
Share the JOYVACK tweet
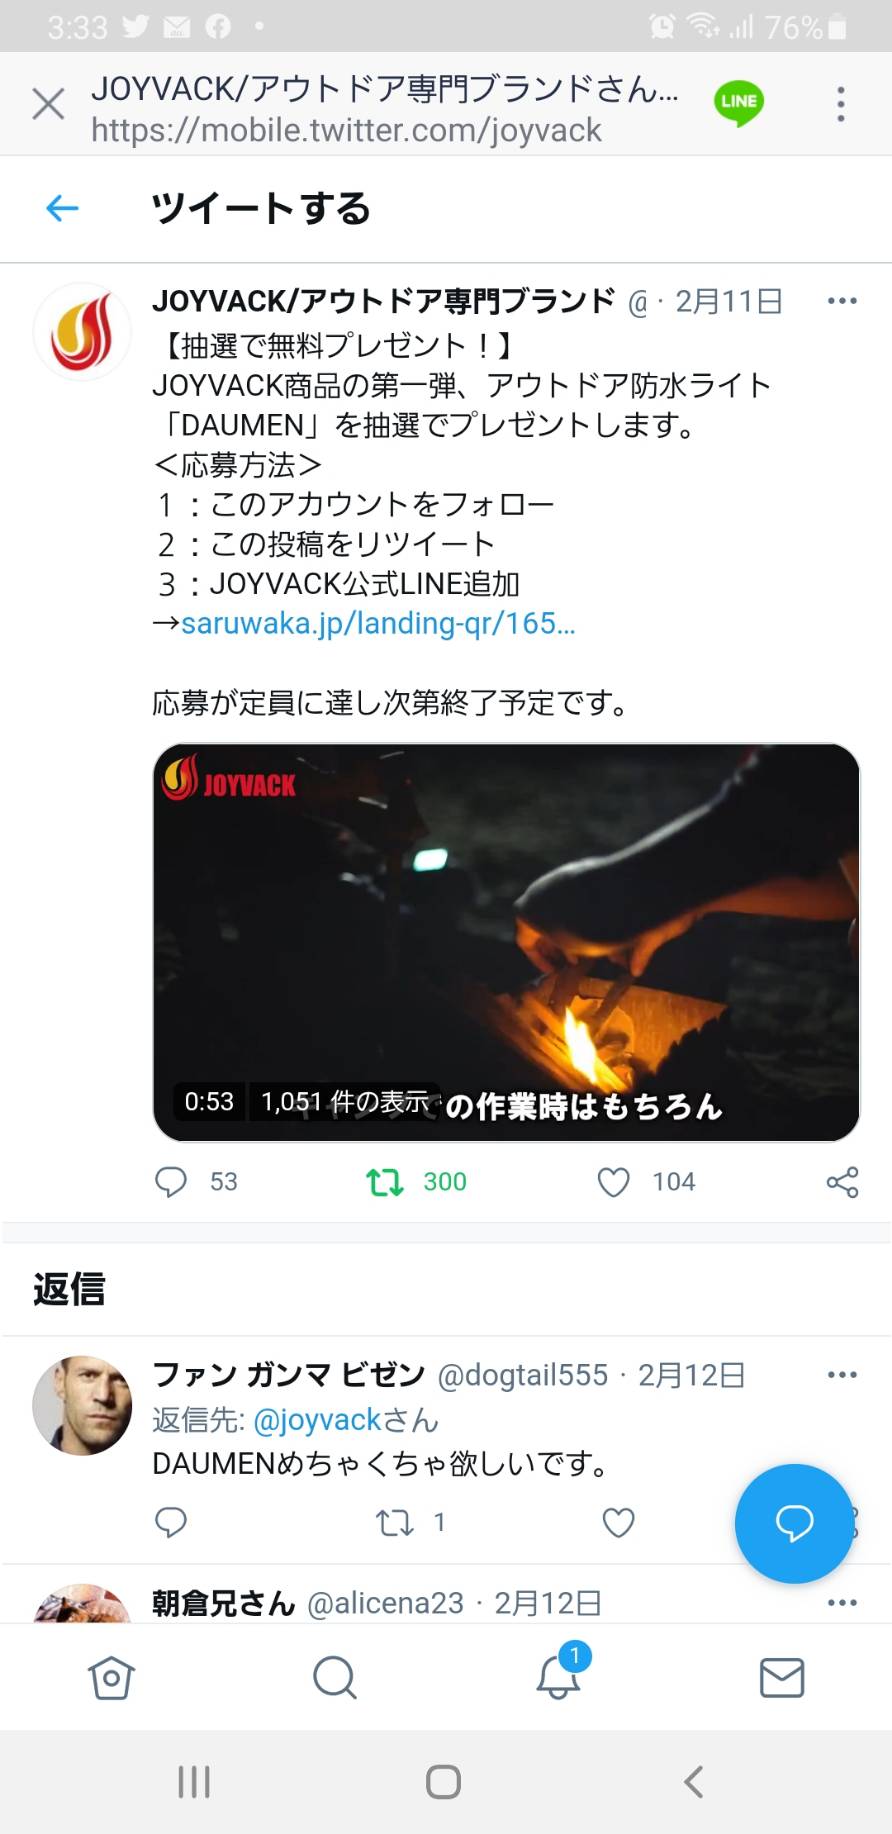pos(842,1182)
